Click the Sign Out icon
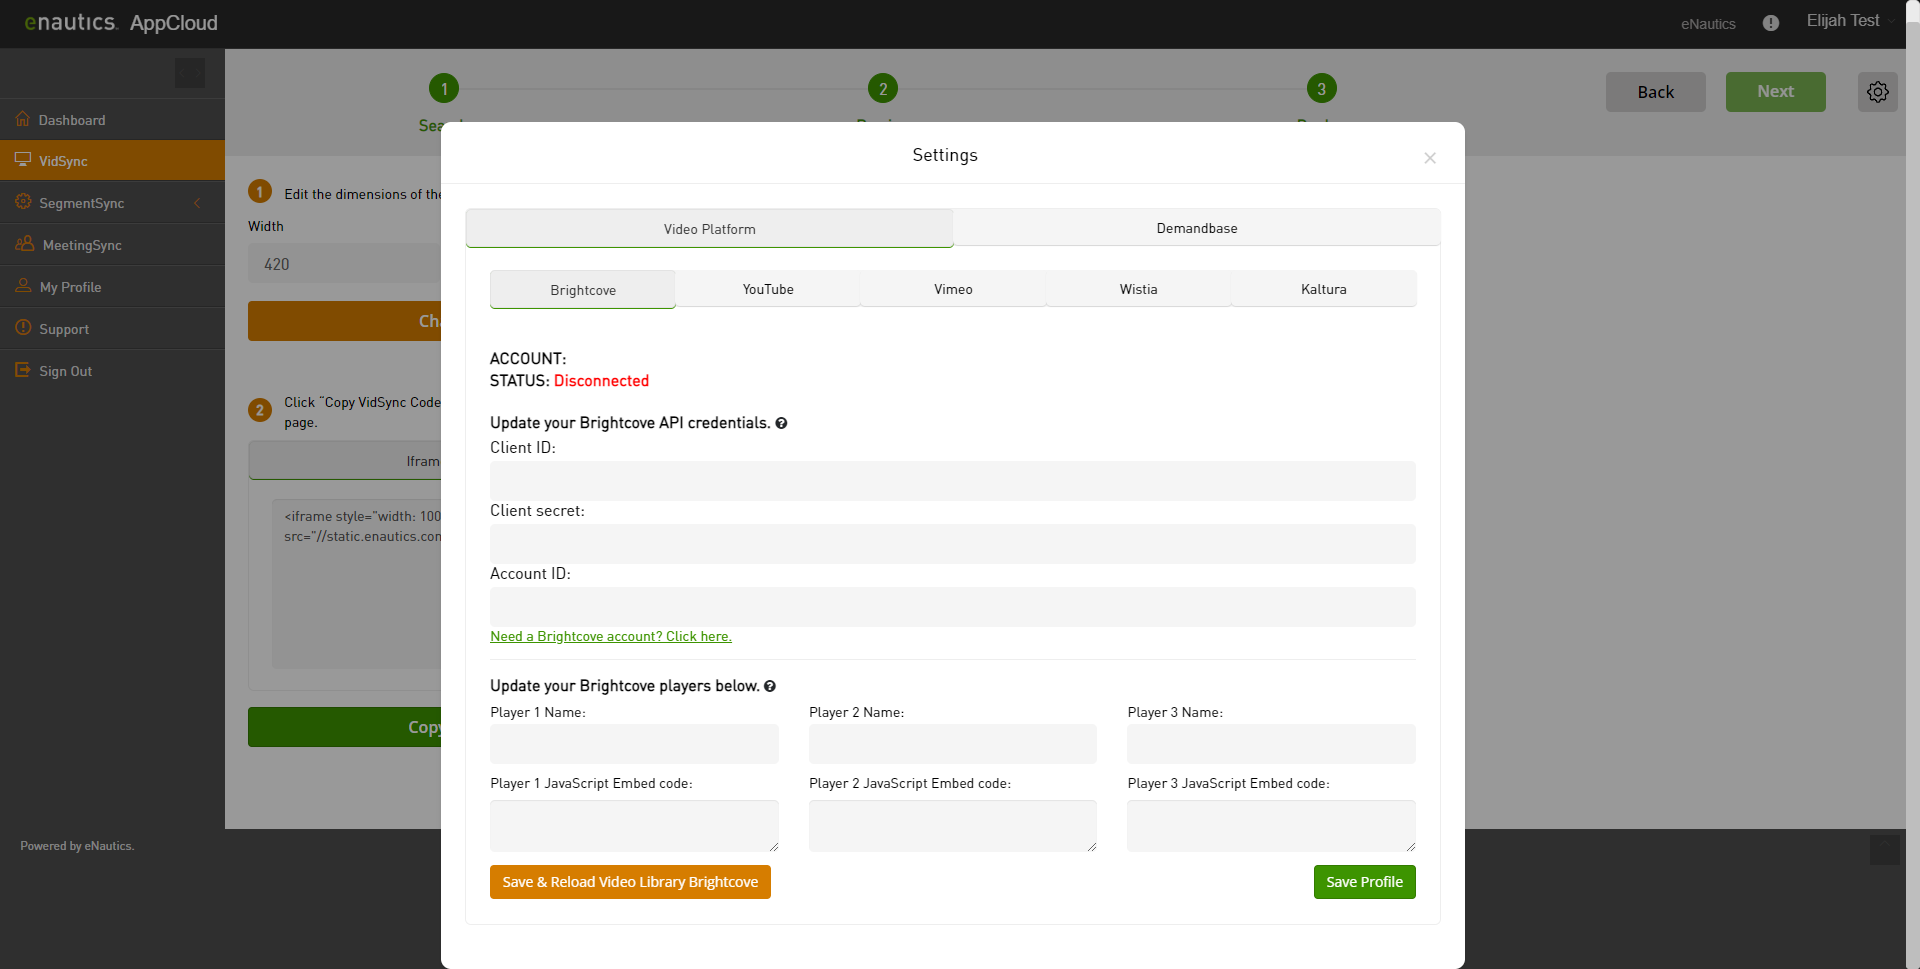1920x969 pixels. (23, 370)
